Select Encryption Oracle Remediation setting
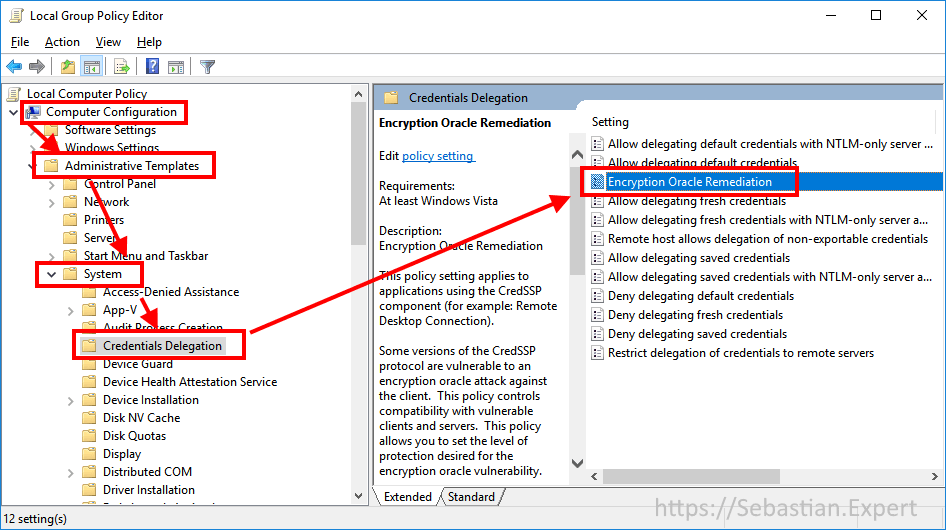The width and height of the screenshot is (946, 530). [x=690, y=182]
